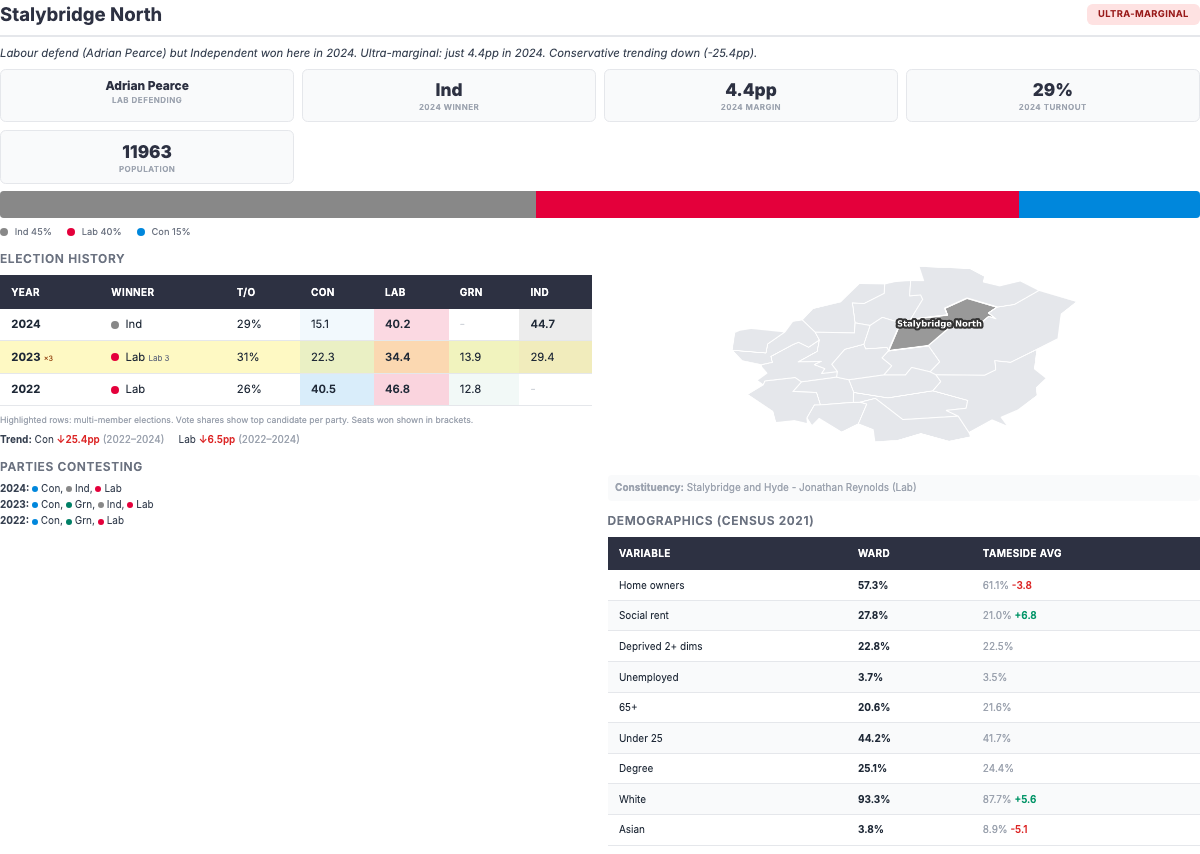
Task: Click the red Lab dot beside the 2023 winner
Action: click(x=117, y=357)
